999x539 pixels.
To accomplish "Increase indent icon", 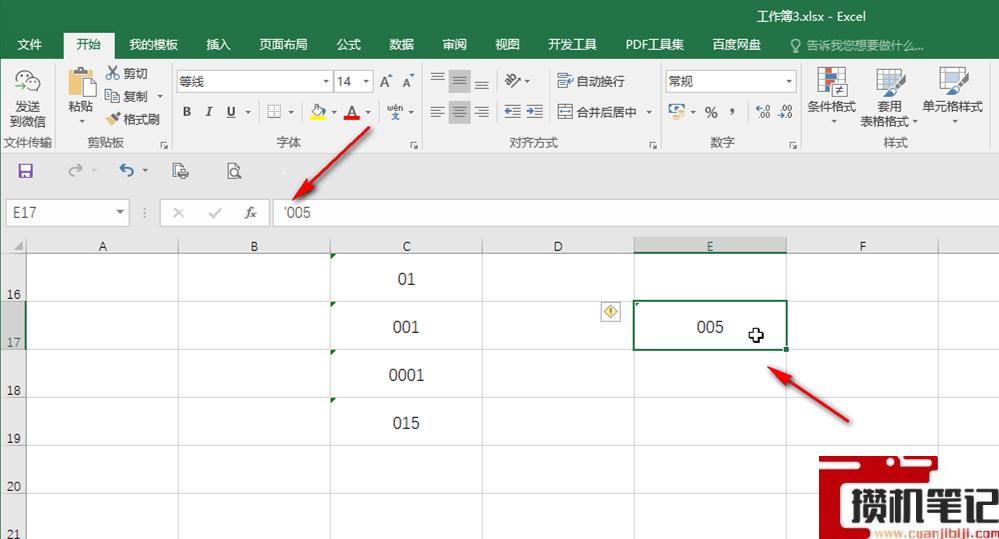I will coord(535,112).
